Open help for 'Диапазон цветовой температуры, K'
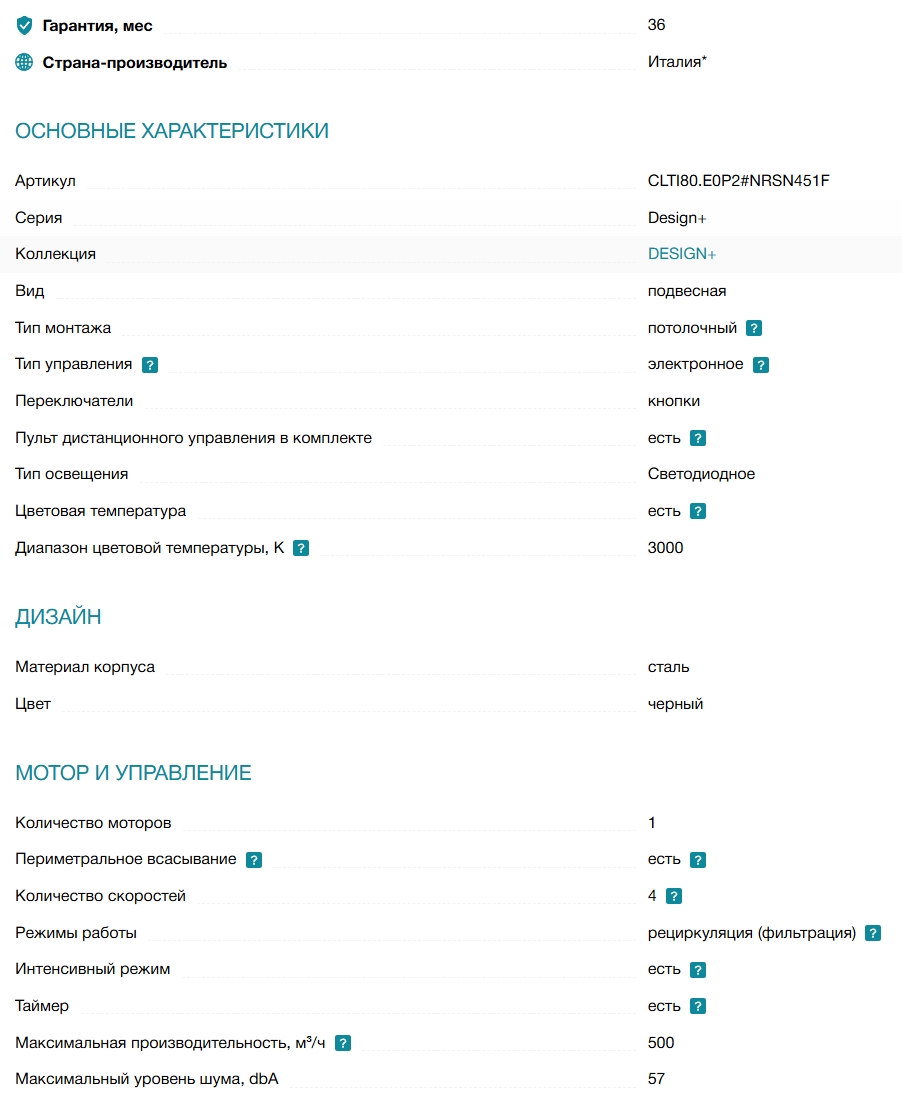Image resolution: width=902 pixels, height=1105 pixels. tap(301, 548)
